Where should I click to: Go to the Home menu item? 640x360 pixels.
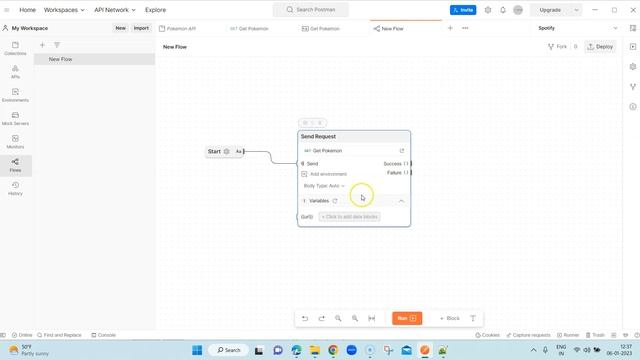[x=27, y=10]
